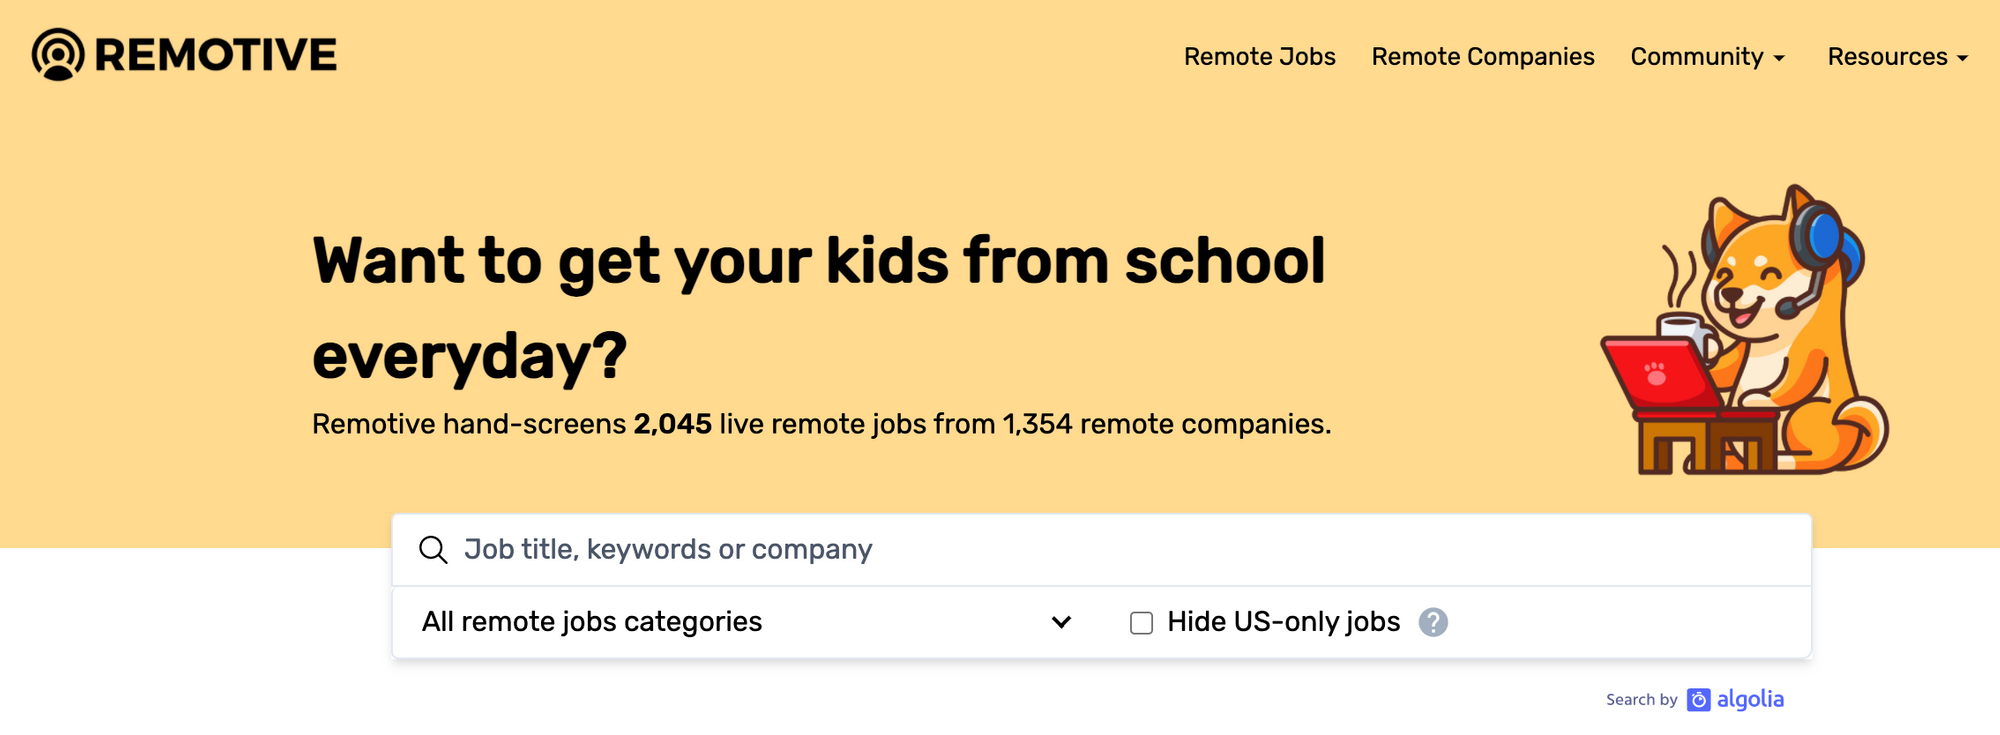Image resolution: width=2000 pixels, height=735 pixels.
Task: Expand the Resources menu
Action: tap(1897, 57)
